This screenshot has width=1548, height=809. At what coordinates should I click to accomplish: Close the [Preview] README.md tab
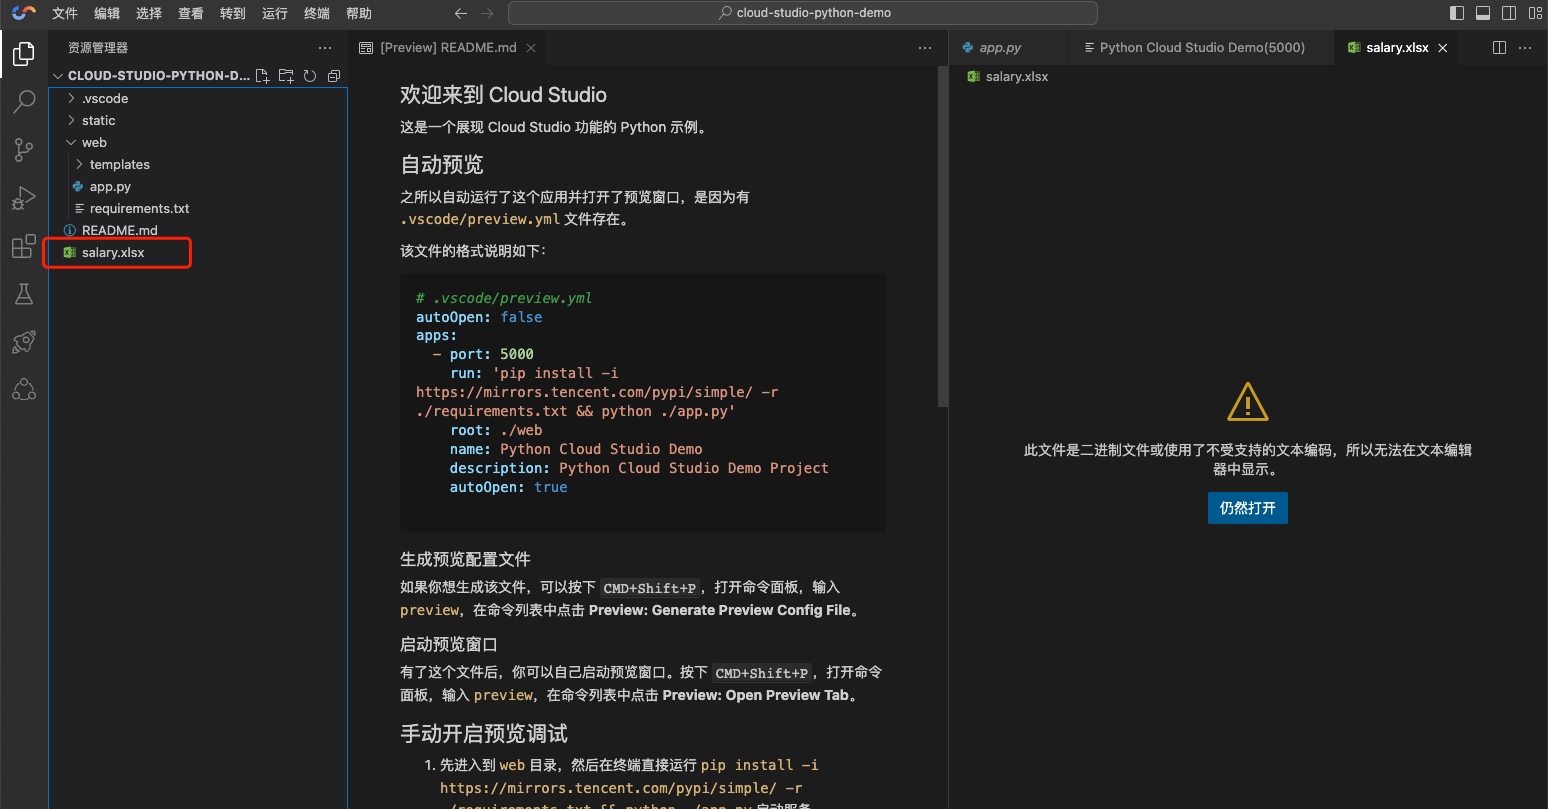pyautogui.click(x=531, y=48)
